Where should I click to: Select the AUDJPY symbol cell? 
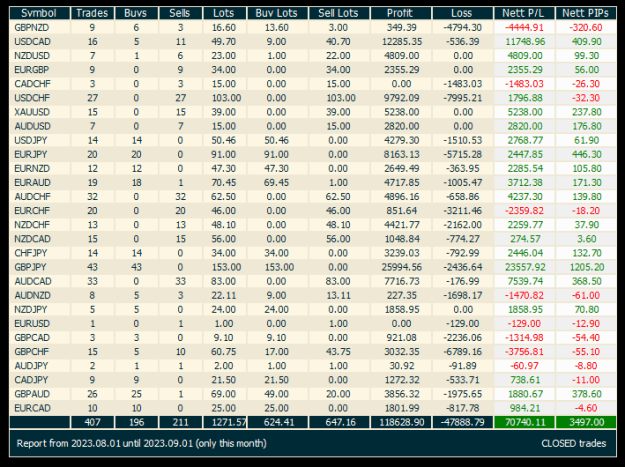pyautogui.click(x=39, y=366)
